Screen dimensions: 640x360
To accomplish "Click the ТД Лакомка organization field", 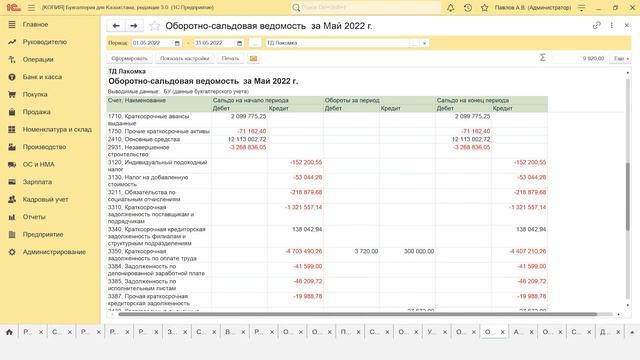I will [x=338, y=43].
